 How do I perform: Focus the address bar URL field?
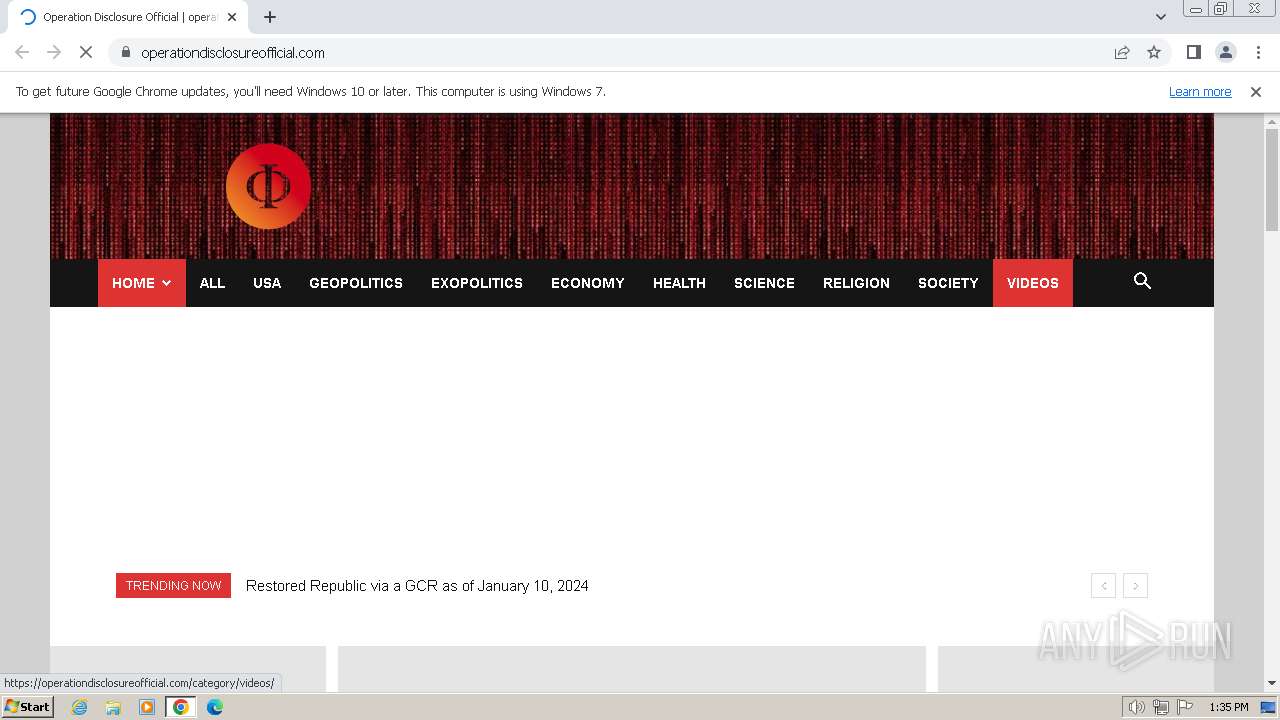tap(610, 52)
